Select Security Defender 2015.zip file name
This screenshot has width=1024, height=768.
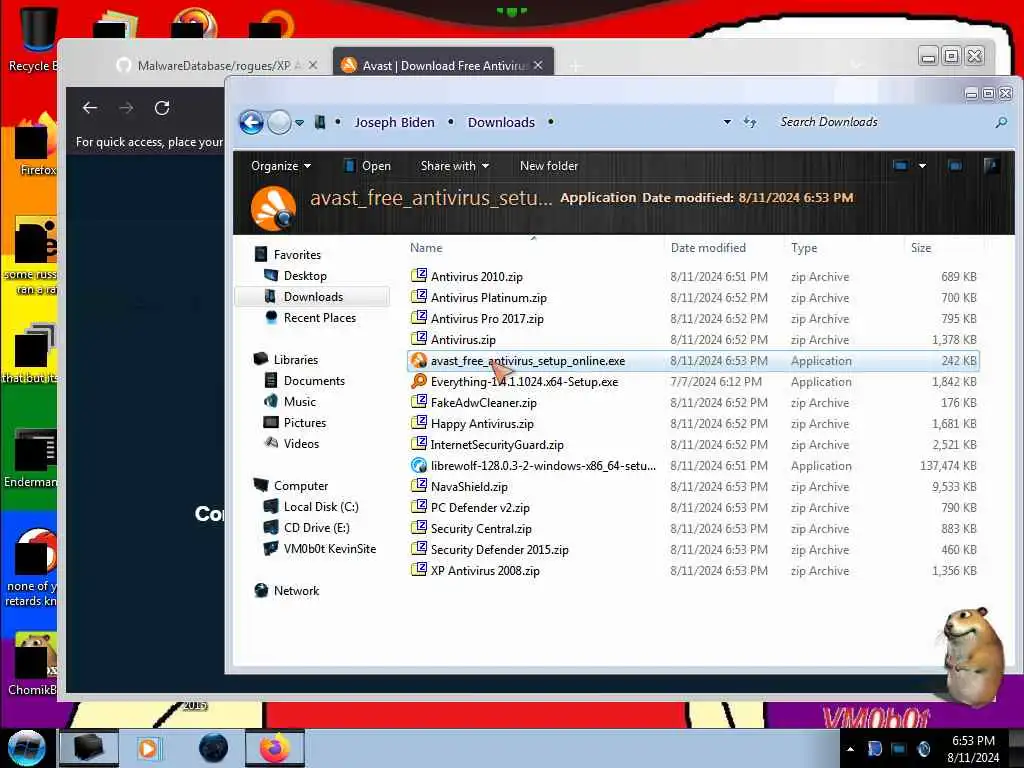coord(500,550)
